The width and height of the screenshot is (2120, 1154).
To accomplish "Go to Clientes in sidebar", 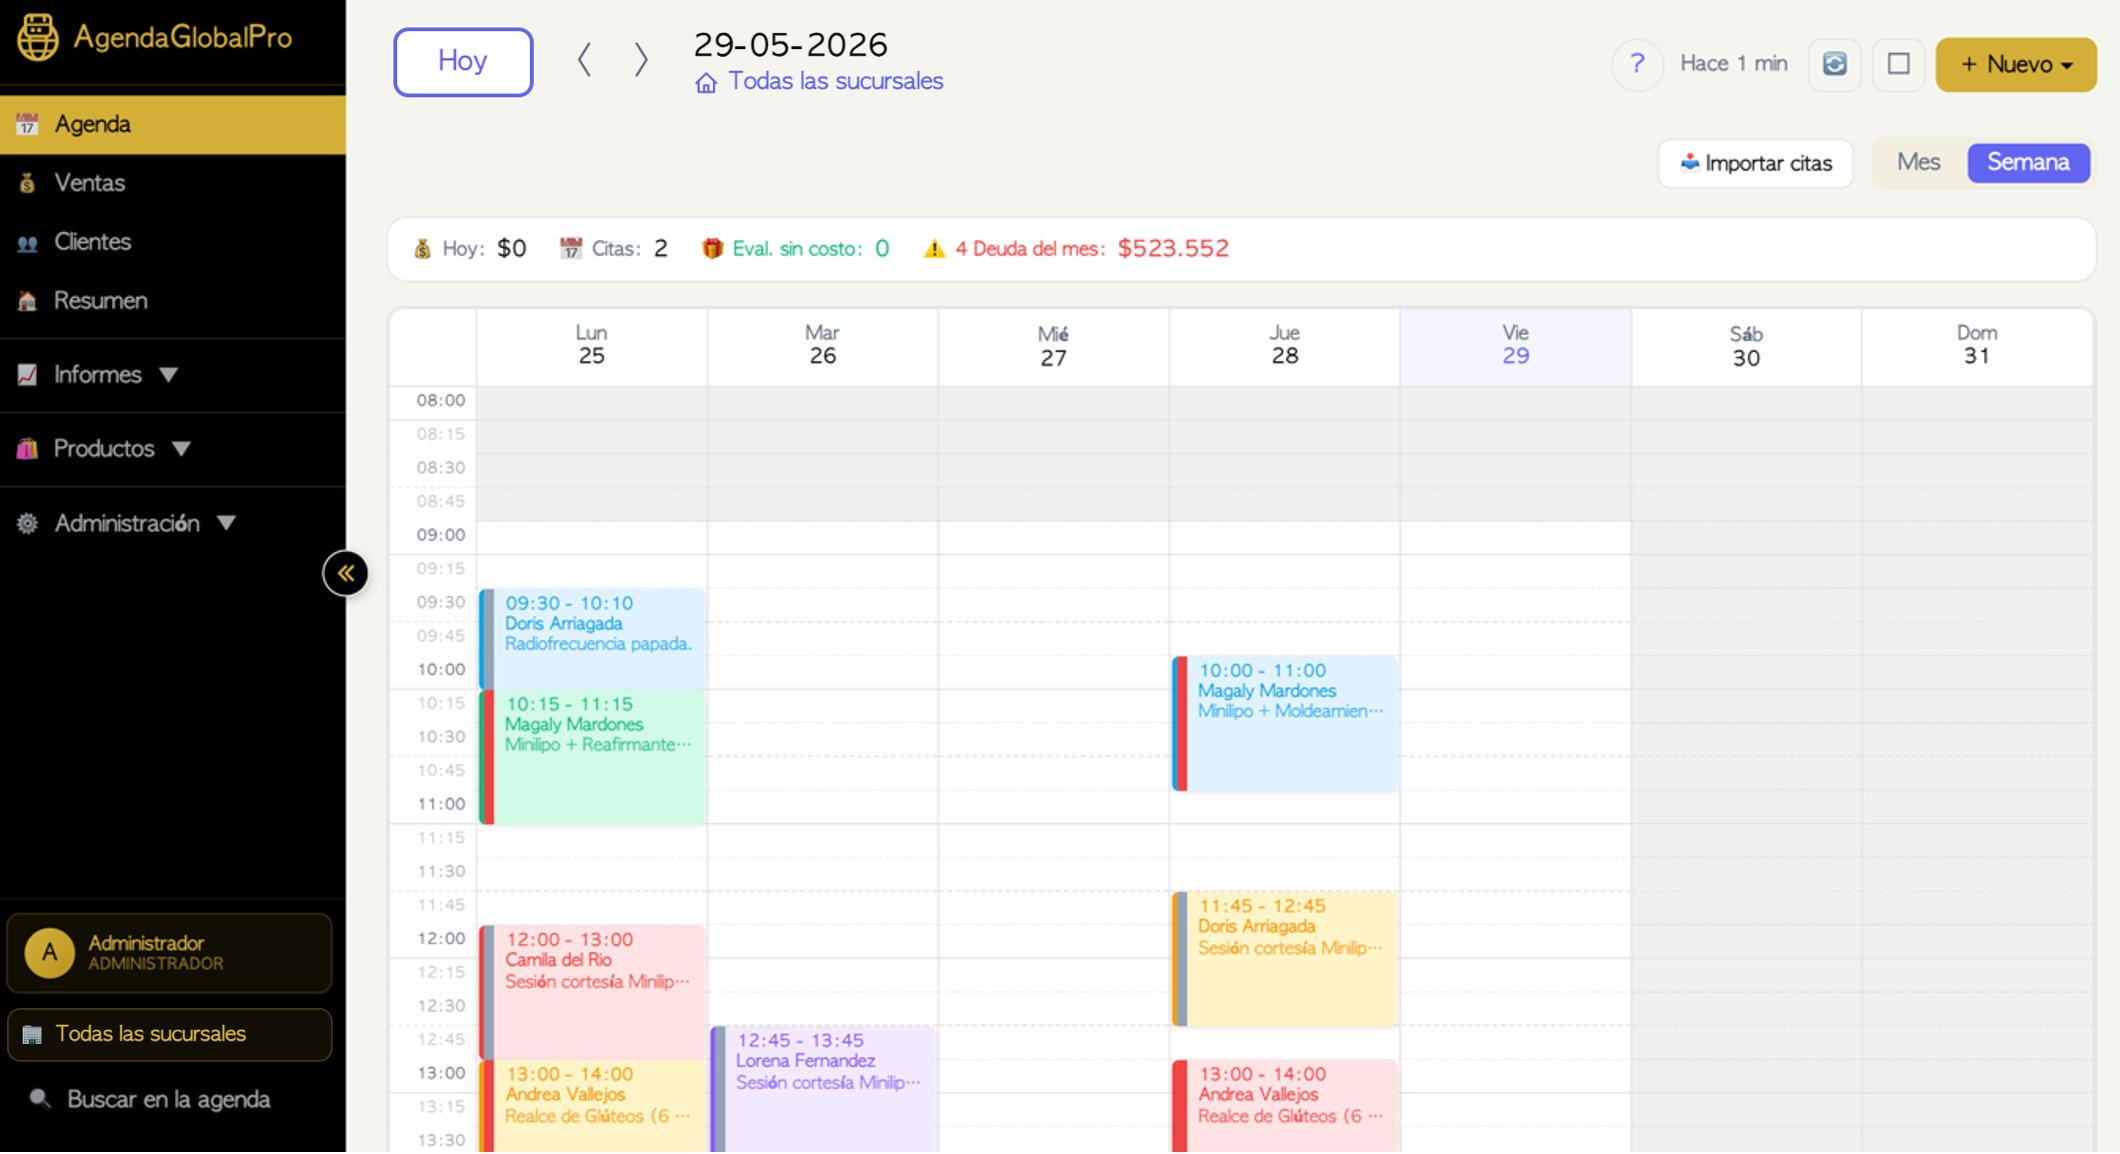I will pos(173,242).
